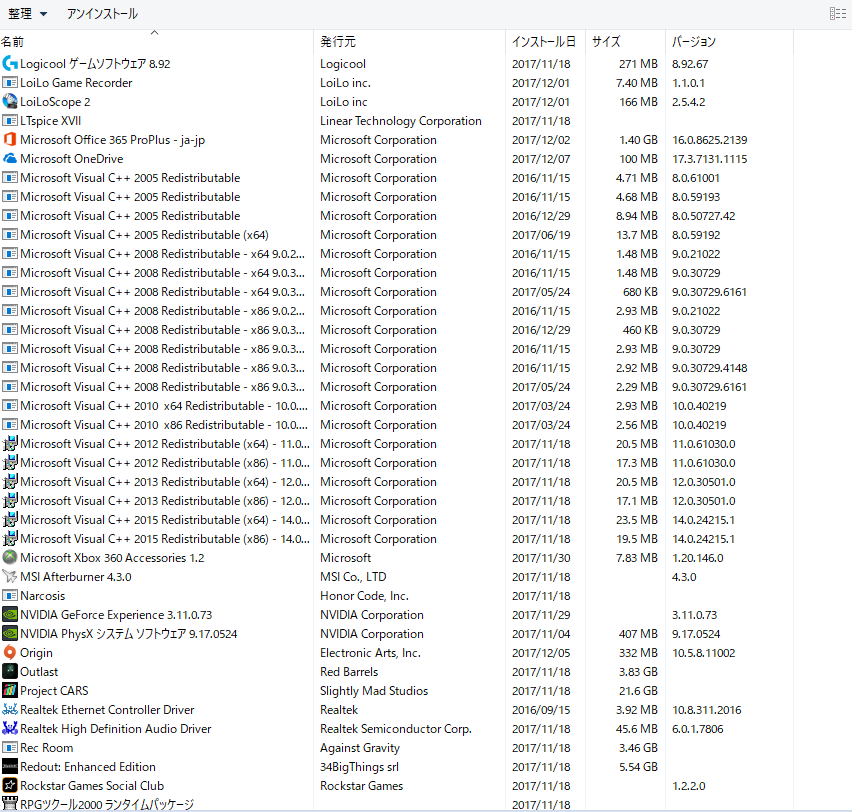Click size value 21.6 GB

coord(638,691)
